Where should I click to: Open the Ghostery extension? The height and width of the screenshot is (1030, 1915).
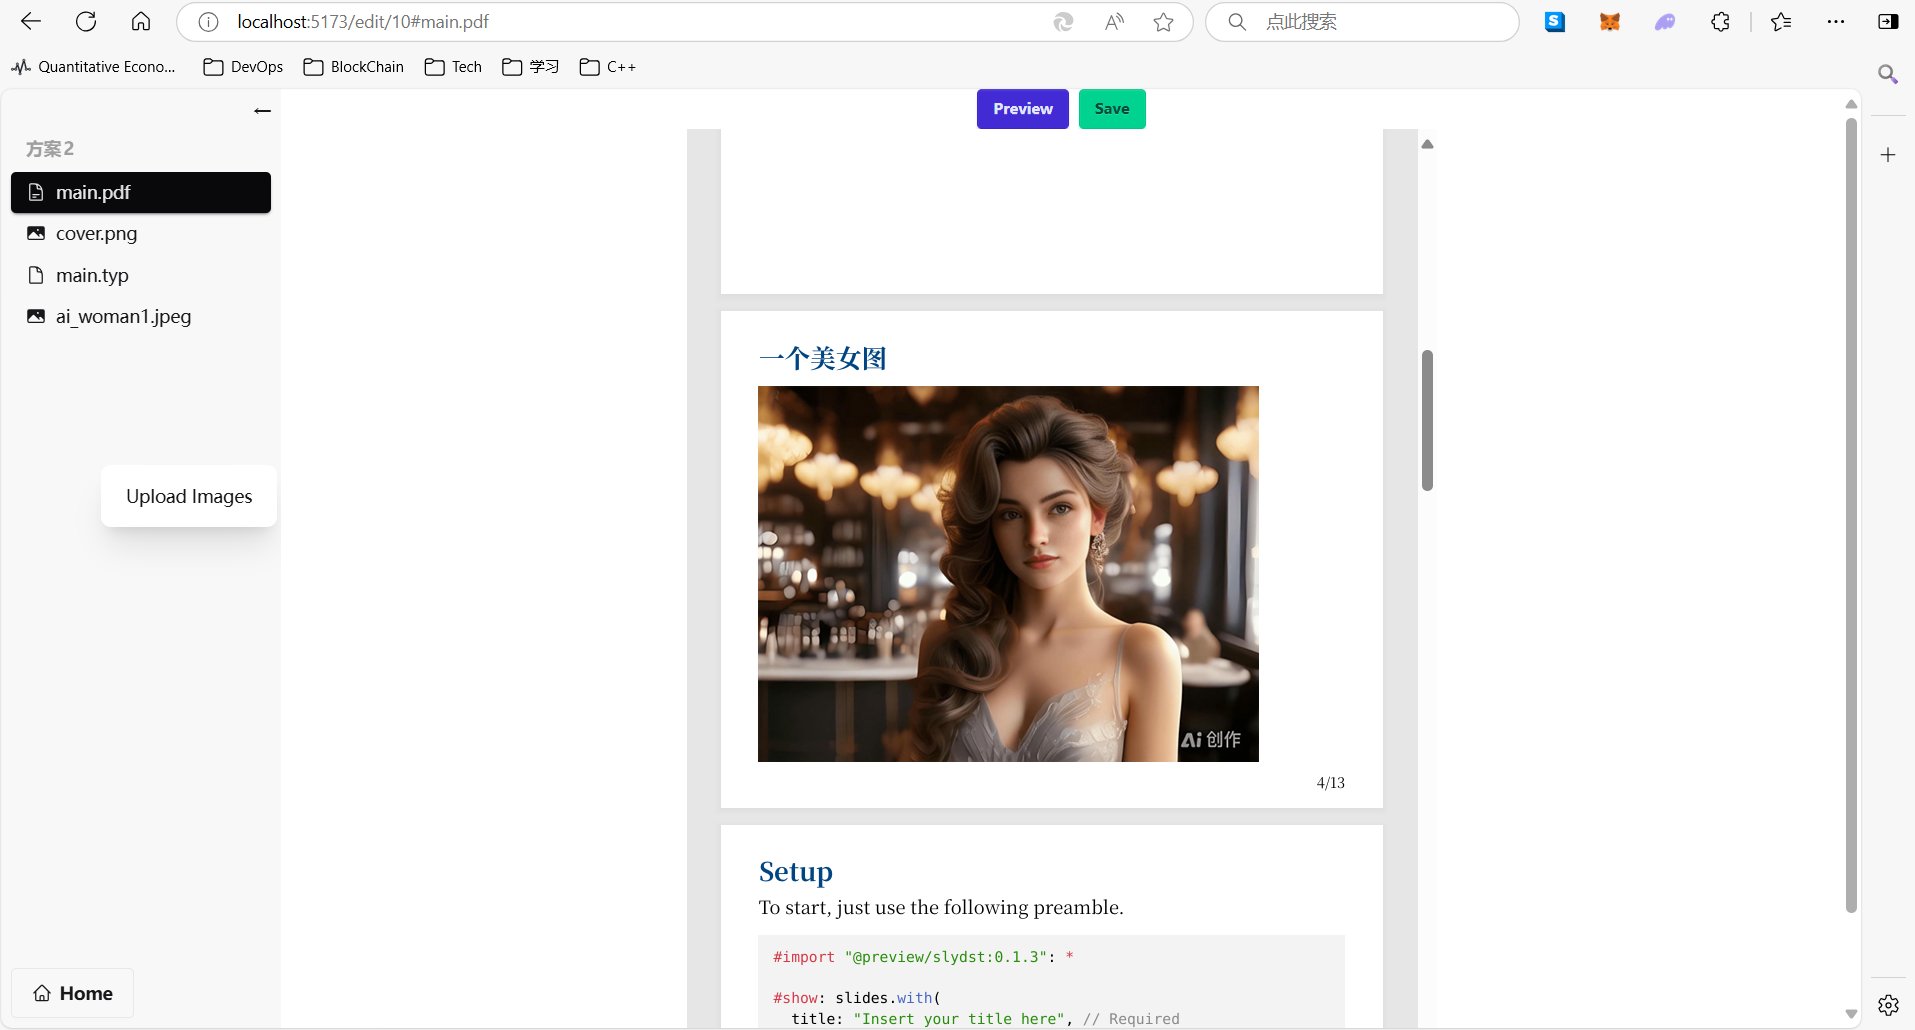tap(1666, 21)
